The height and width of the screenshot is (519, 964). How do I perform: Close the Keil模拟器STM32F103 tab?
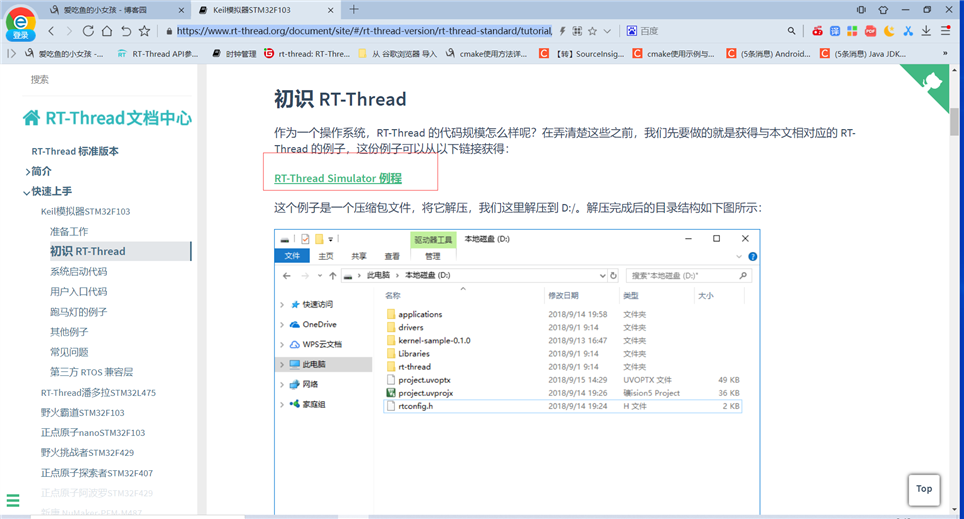[330, 10]
